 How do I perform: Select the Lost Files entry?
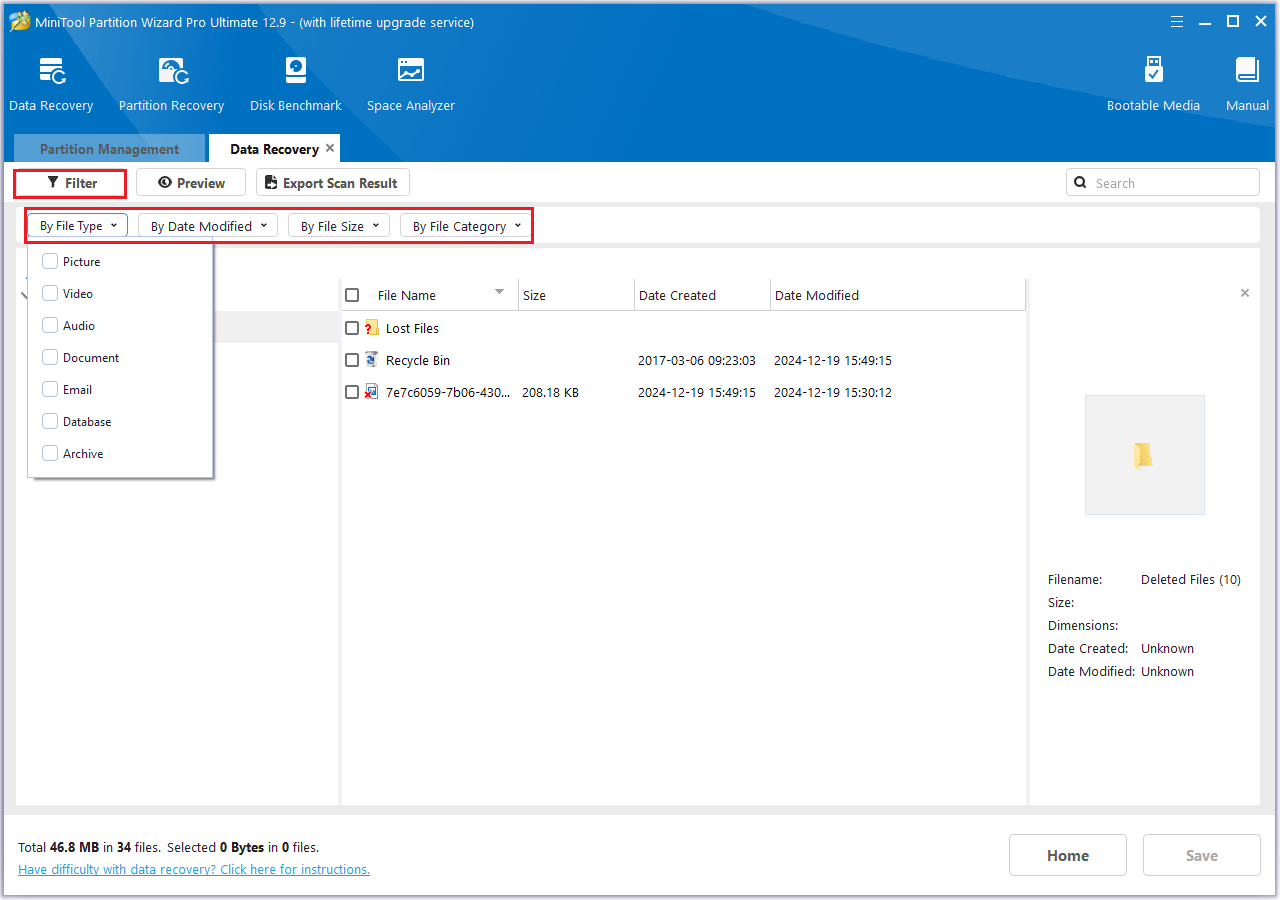point(412,328)
